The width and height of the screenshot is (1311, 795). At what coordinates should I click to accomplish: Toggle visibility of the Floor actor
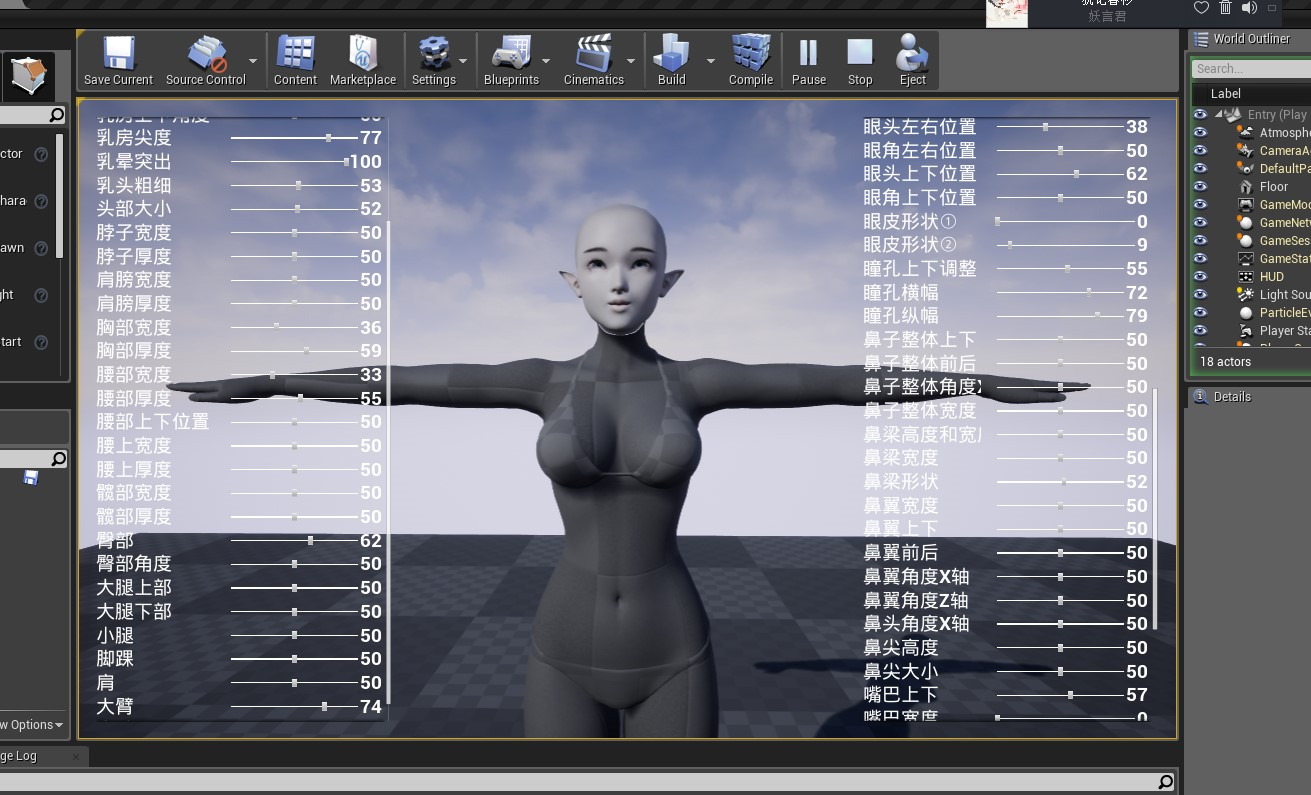1200,187
